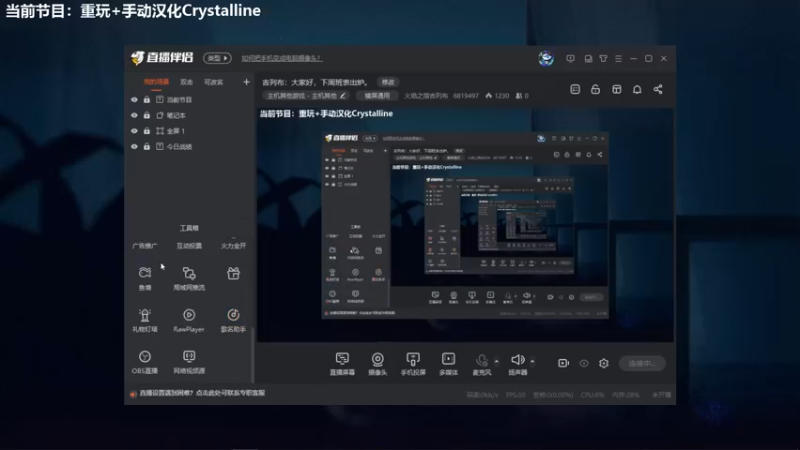Expand the microphone volume arrow
This screenshot has width=800, height=450.
click(x=496, y=361)
